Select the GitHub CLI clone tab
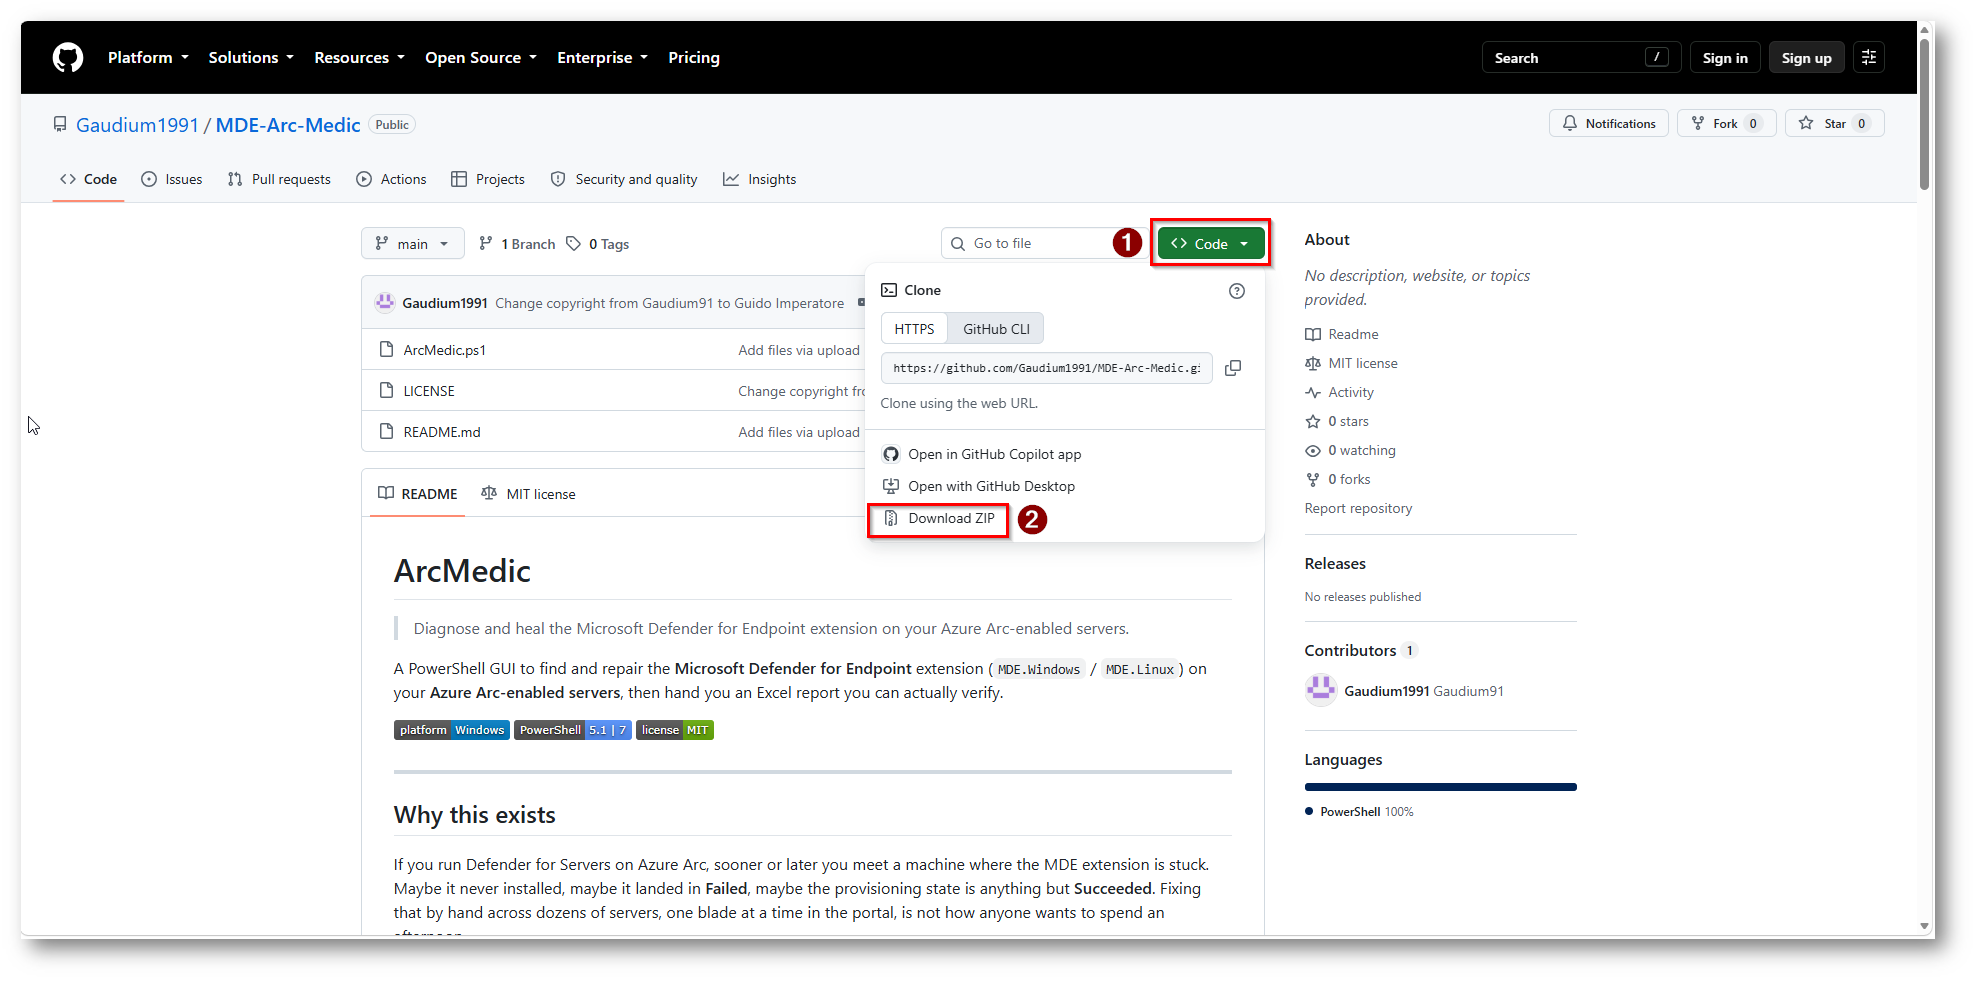The image size is (1977, 981). click(x=996, y=329)
